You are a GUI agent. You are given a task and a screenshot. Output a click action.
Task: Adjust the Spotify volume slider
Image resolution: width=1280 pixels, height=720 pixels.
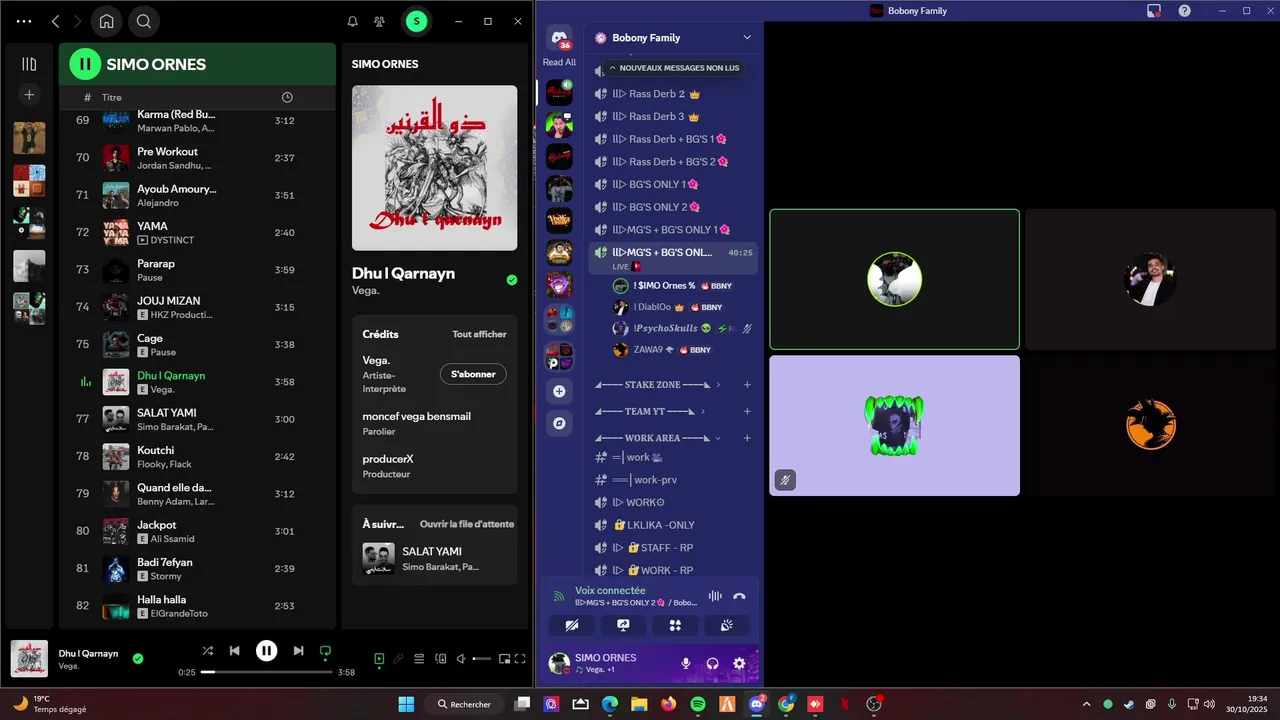coord(481,659)
